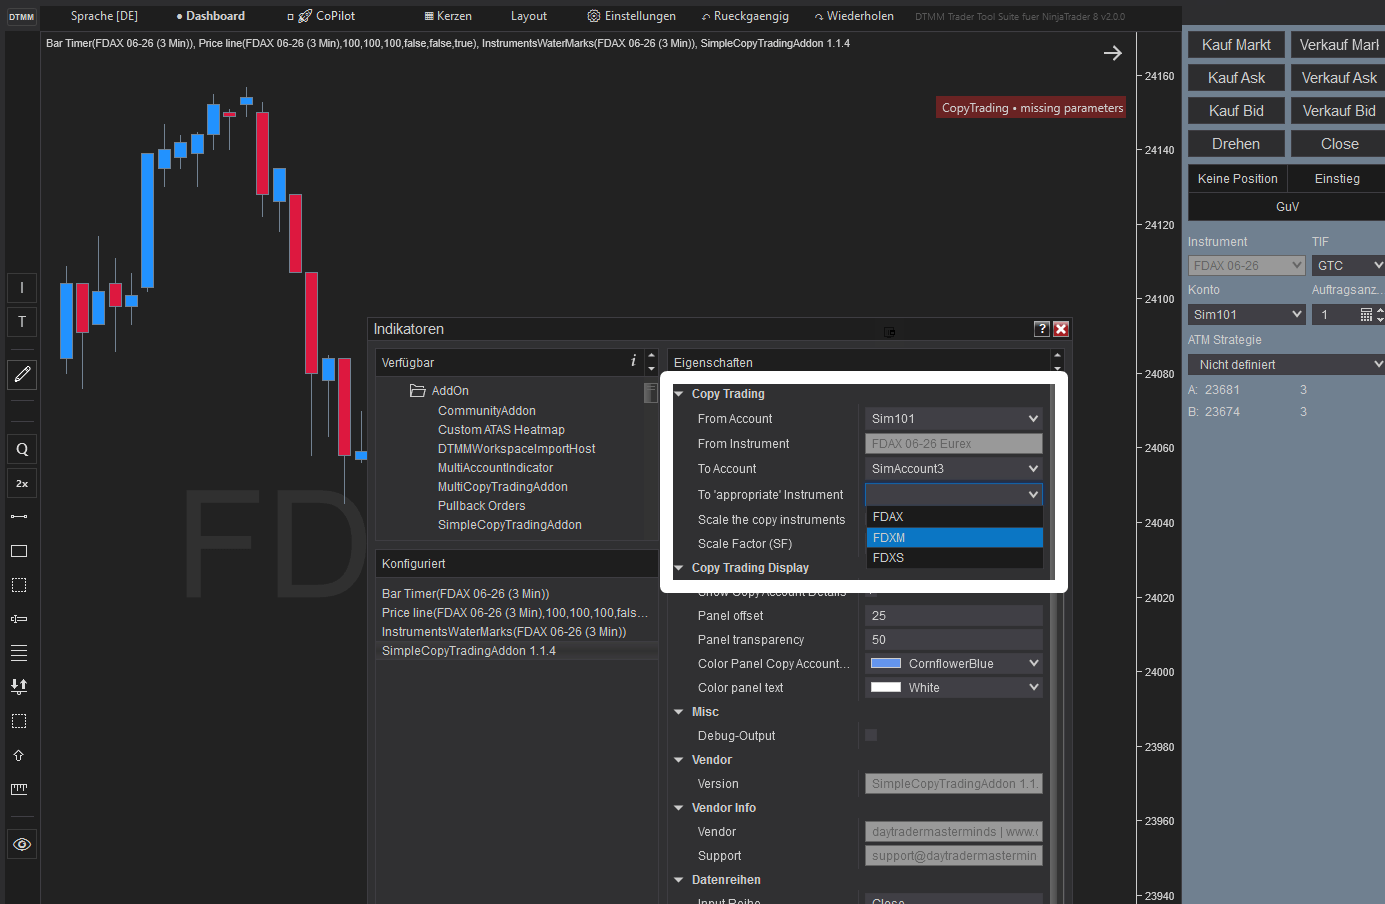1385x904 pixels.
Task: Select the Pencil drawing tool
Action: pos(21,374)
